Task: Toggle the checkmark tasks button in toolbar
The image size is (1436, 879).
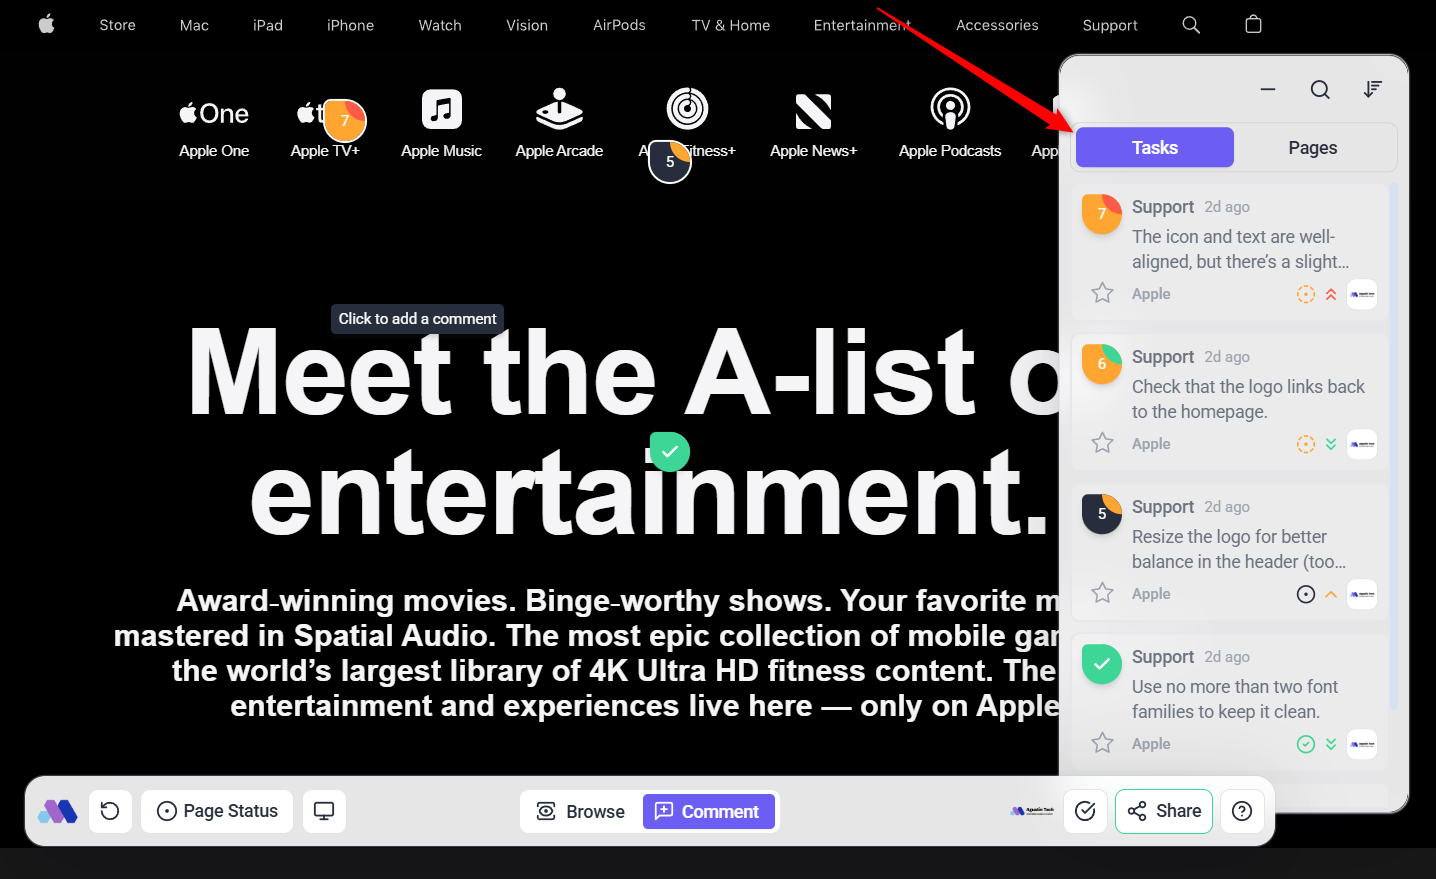Action: 1085,811
